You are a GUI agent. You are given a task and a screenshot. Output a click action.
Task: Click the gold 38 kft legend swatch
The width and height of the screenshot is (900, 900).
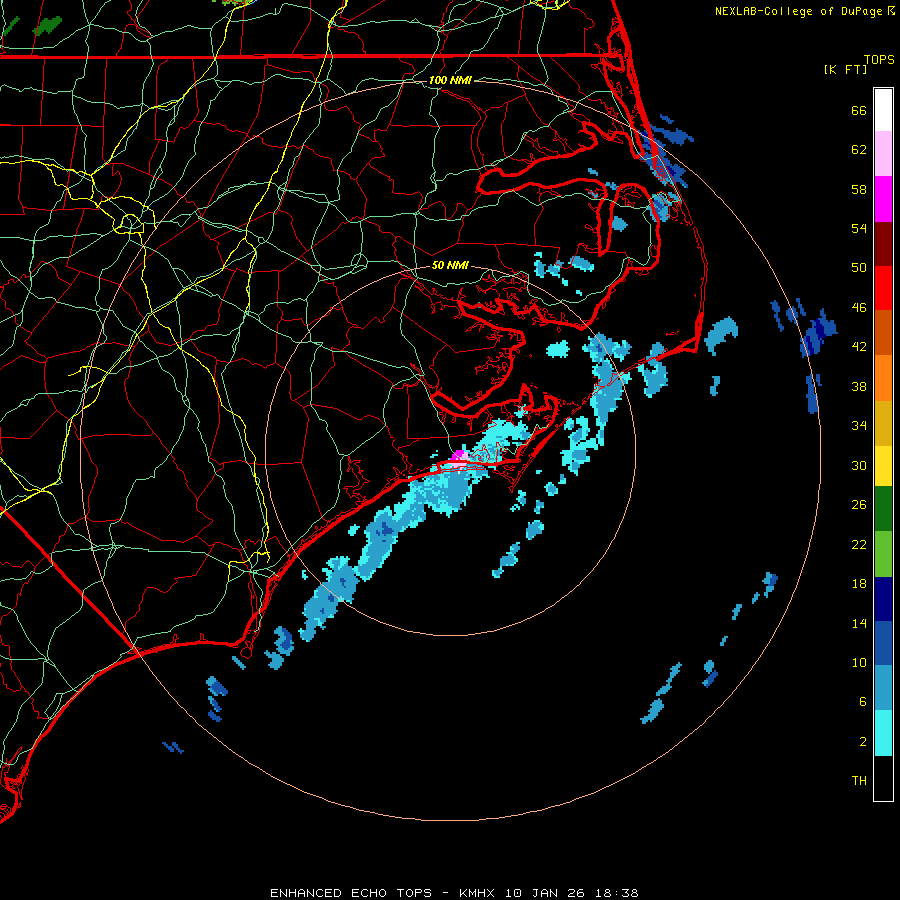pos(883,423)
